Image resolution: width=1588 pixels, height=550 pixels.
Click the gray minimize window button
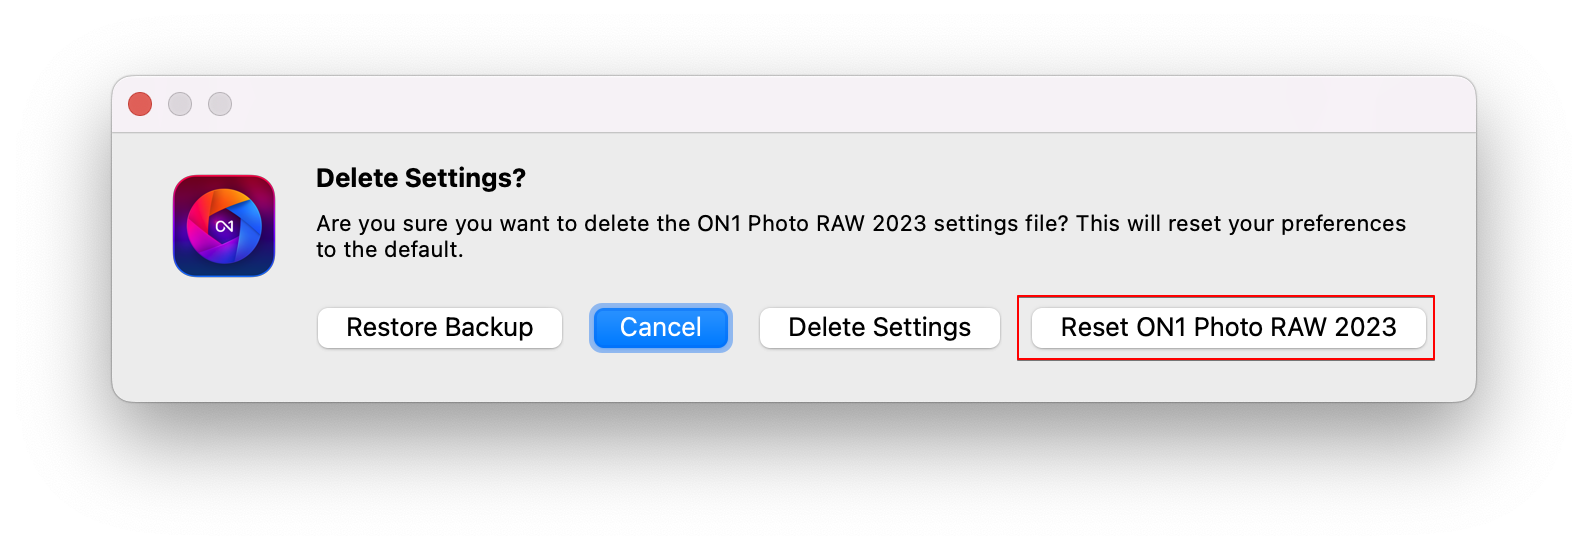point(180,104)
